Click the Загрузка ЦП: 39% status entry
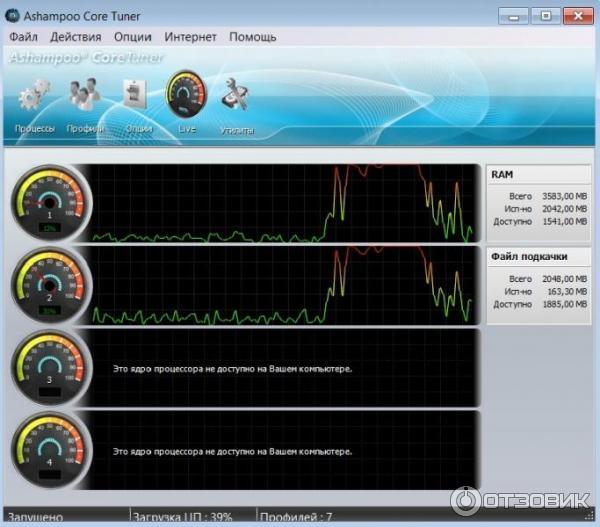Screen dimensions: 600x527 (x=183, y=517)
